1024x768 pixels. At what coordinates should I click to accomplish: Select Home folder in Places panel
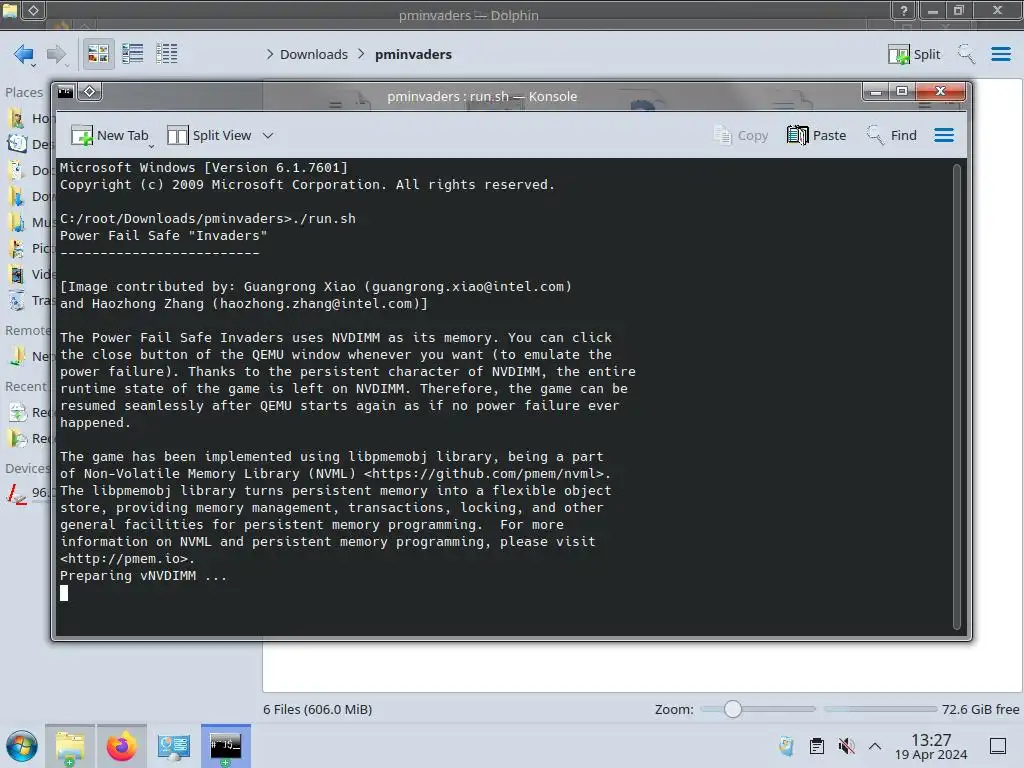29,118
